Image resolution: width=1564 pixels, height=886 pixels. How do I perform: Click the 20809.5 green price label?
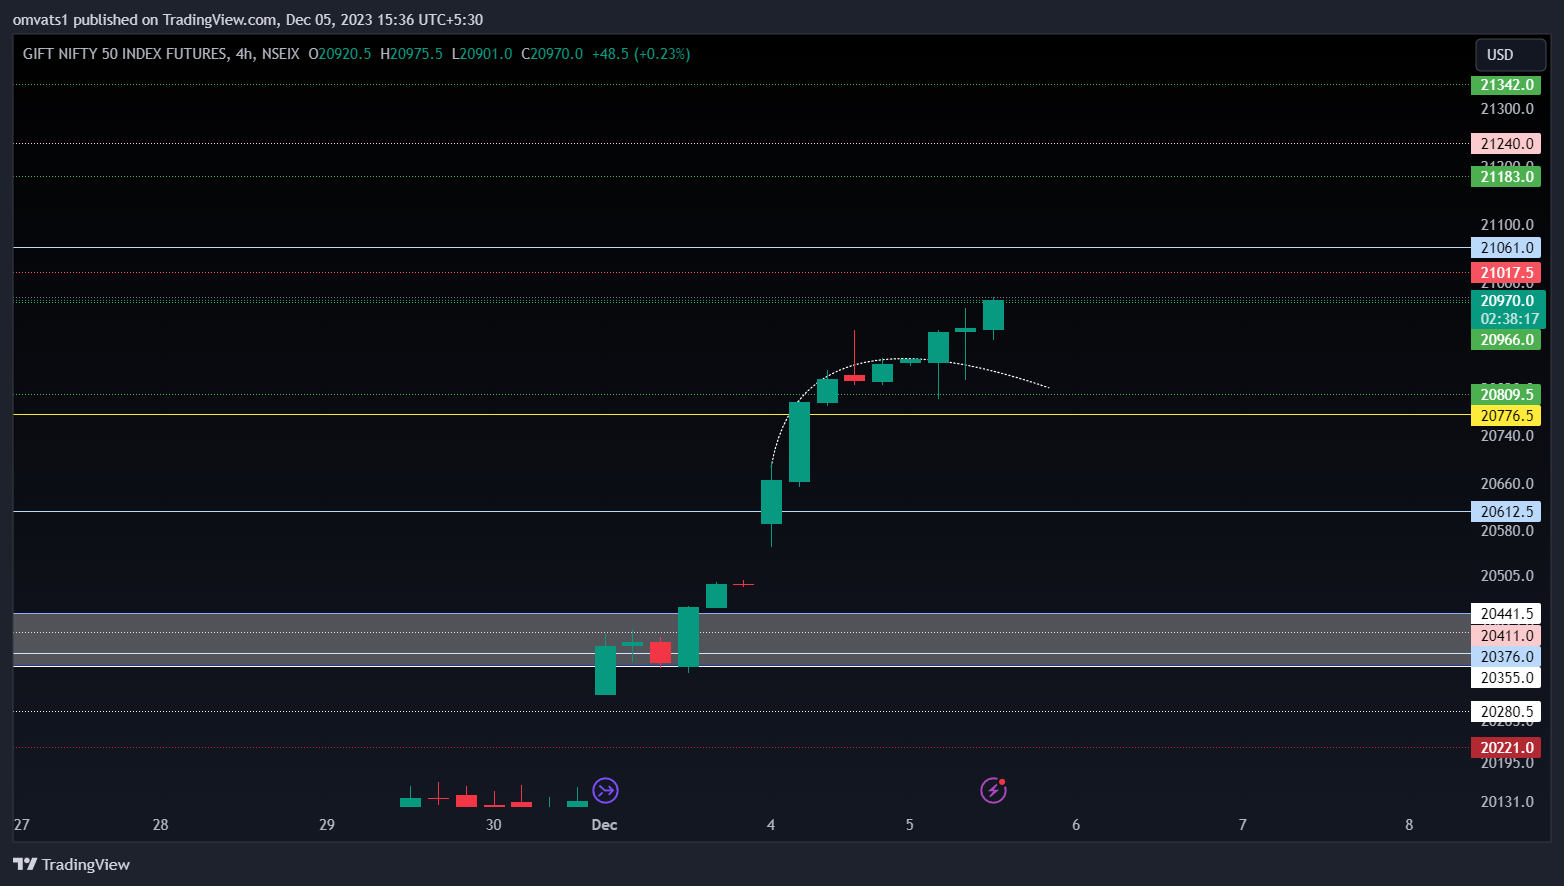(1506, 395)
